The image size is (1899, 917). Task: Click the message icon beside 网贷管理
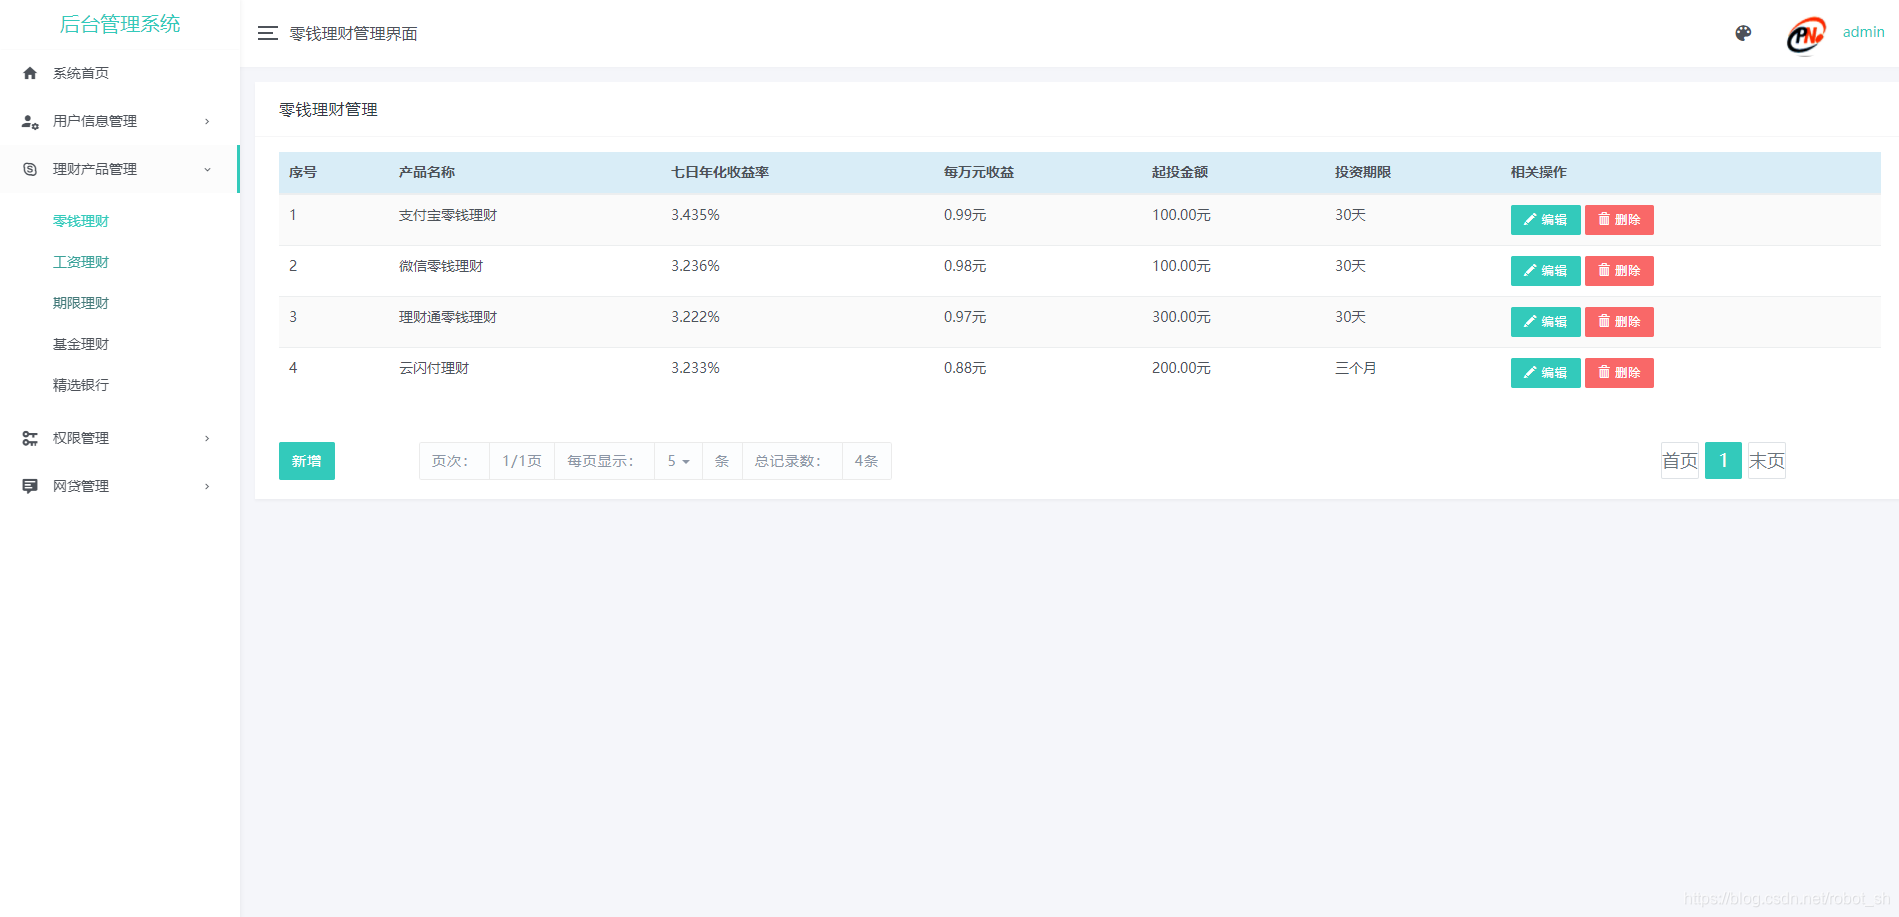pos(30,486)
